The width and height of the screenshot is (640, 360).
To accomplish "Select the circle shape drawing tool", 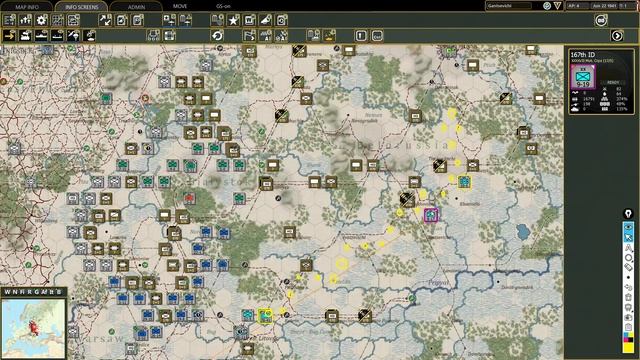I will [628, 258].
